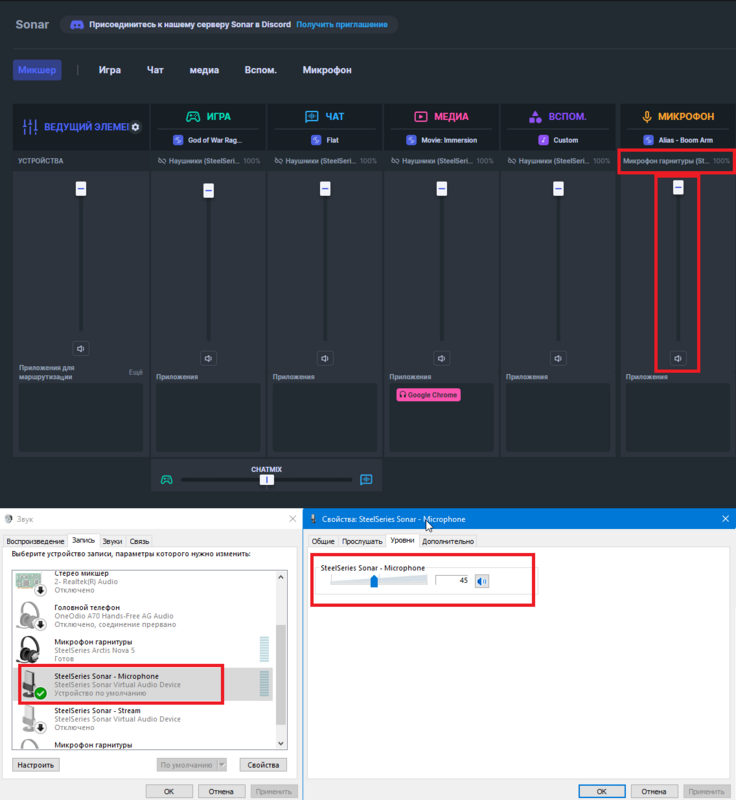
Task: Click the ВСПОМ. shapes header icon
Action: point(535,117)
